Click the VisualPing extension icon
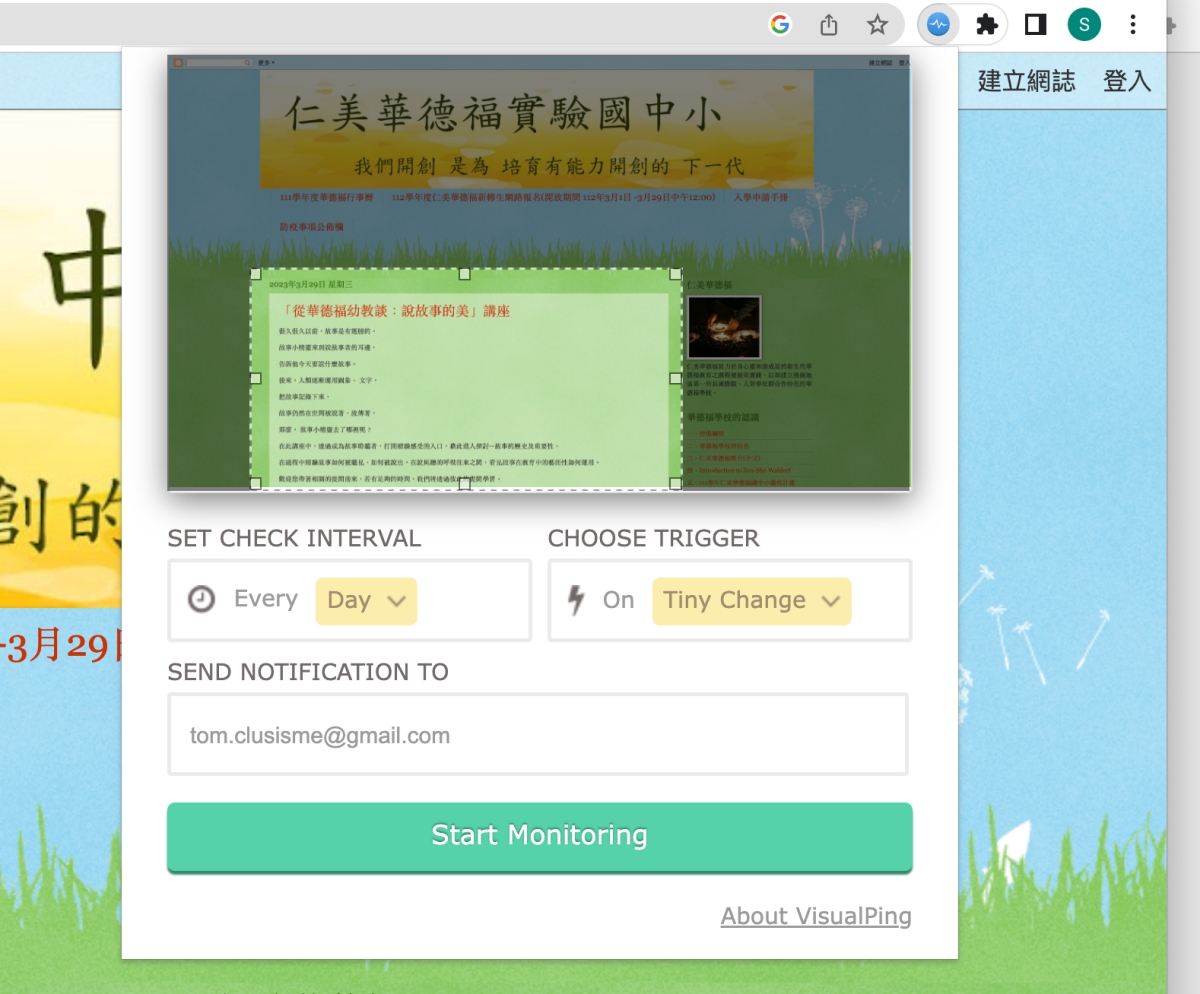The height and width of the screenshot is (994, 1200). tap(938, 25)
